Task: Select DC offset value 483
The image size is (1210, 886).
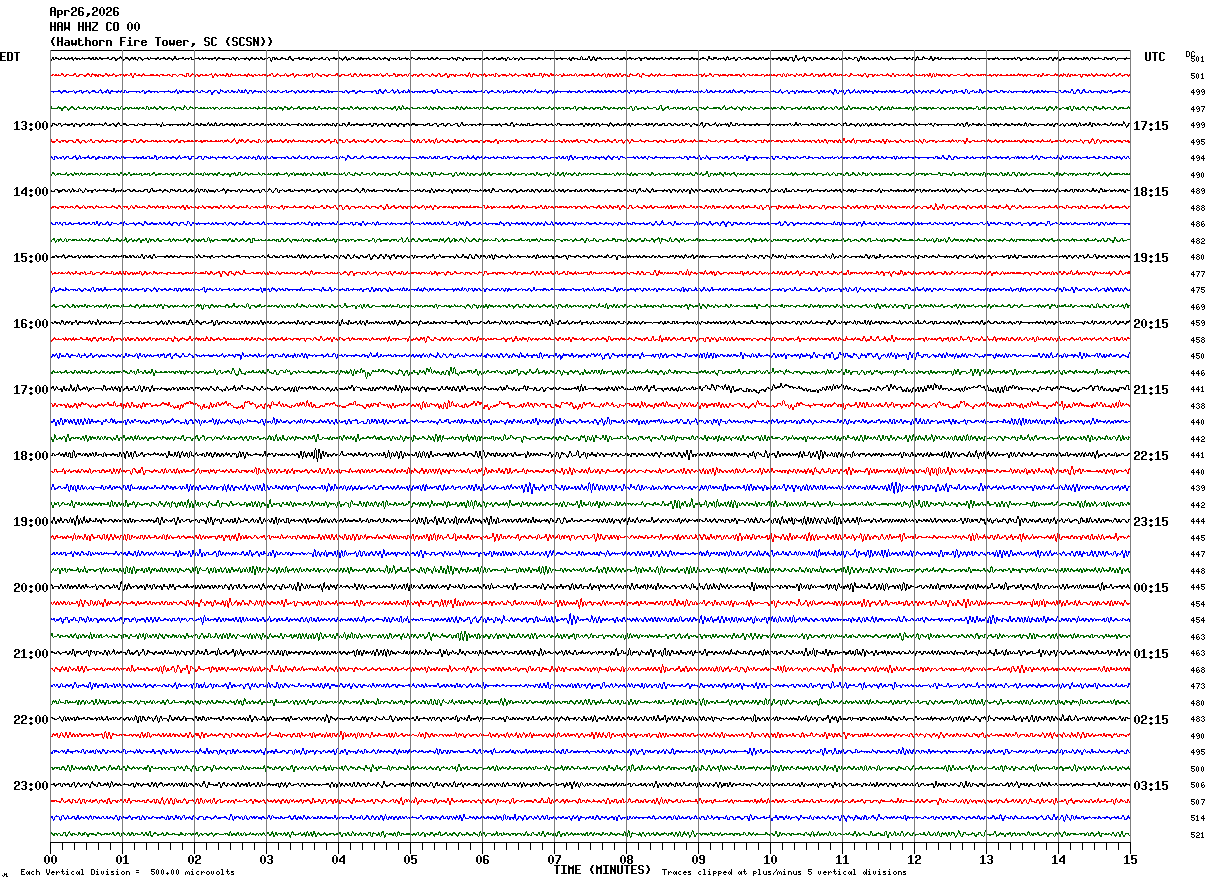Action: point(1197,720)
